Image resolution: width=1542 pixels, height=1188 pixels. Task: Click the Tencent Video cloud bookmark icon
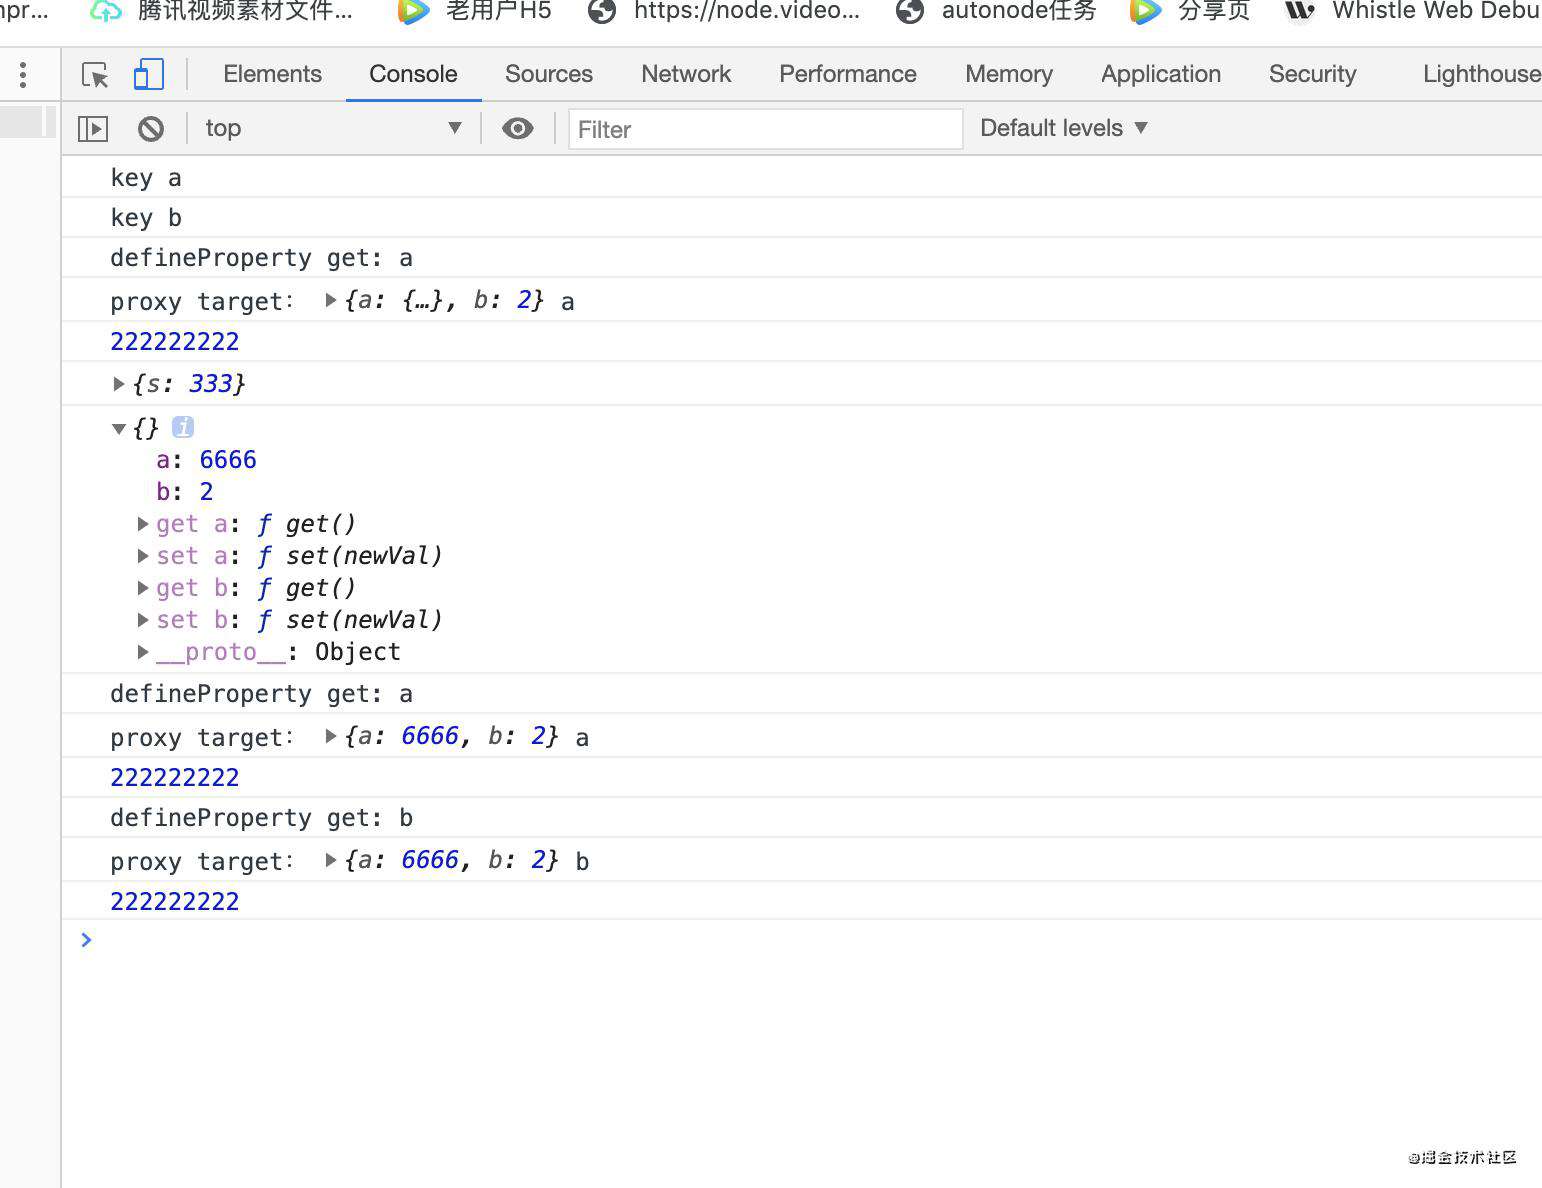pyautogui.click(x=106, y=12)
